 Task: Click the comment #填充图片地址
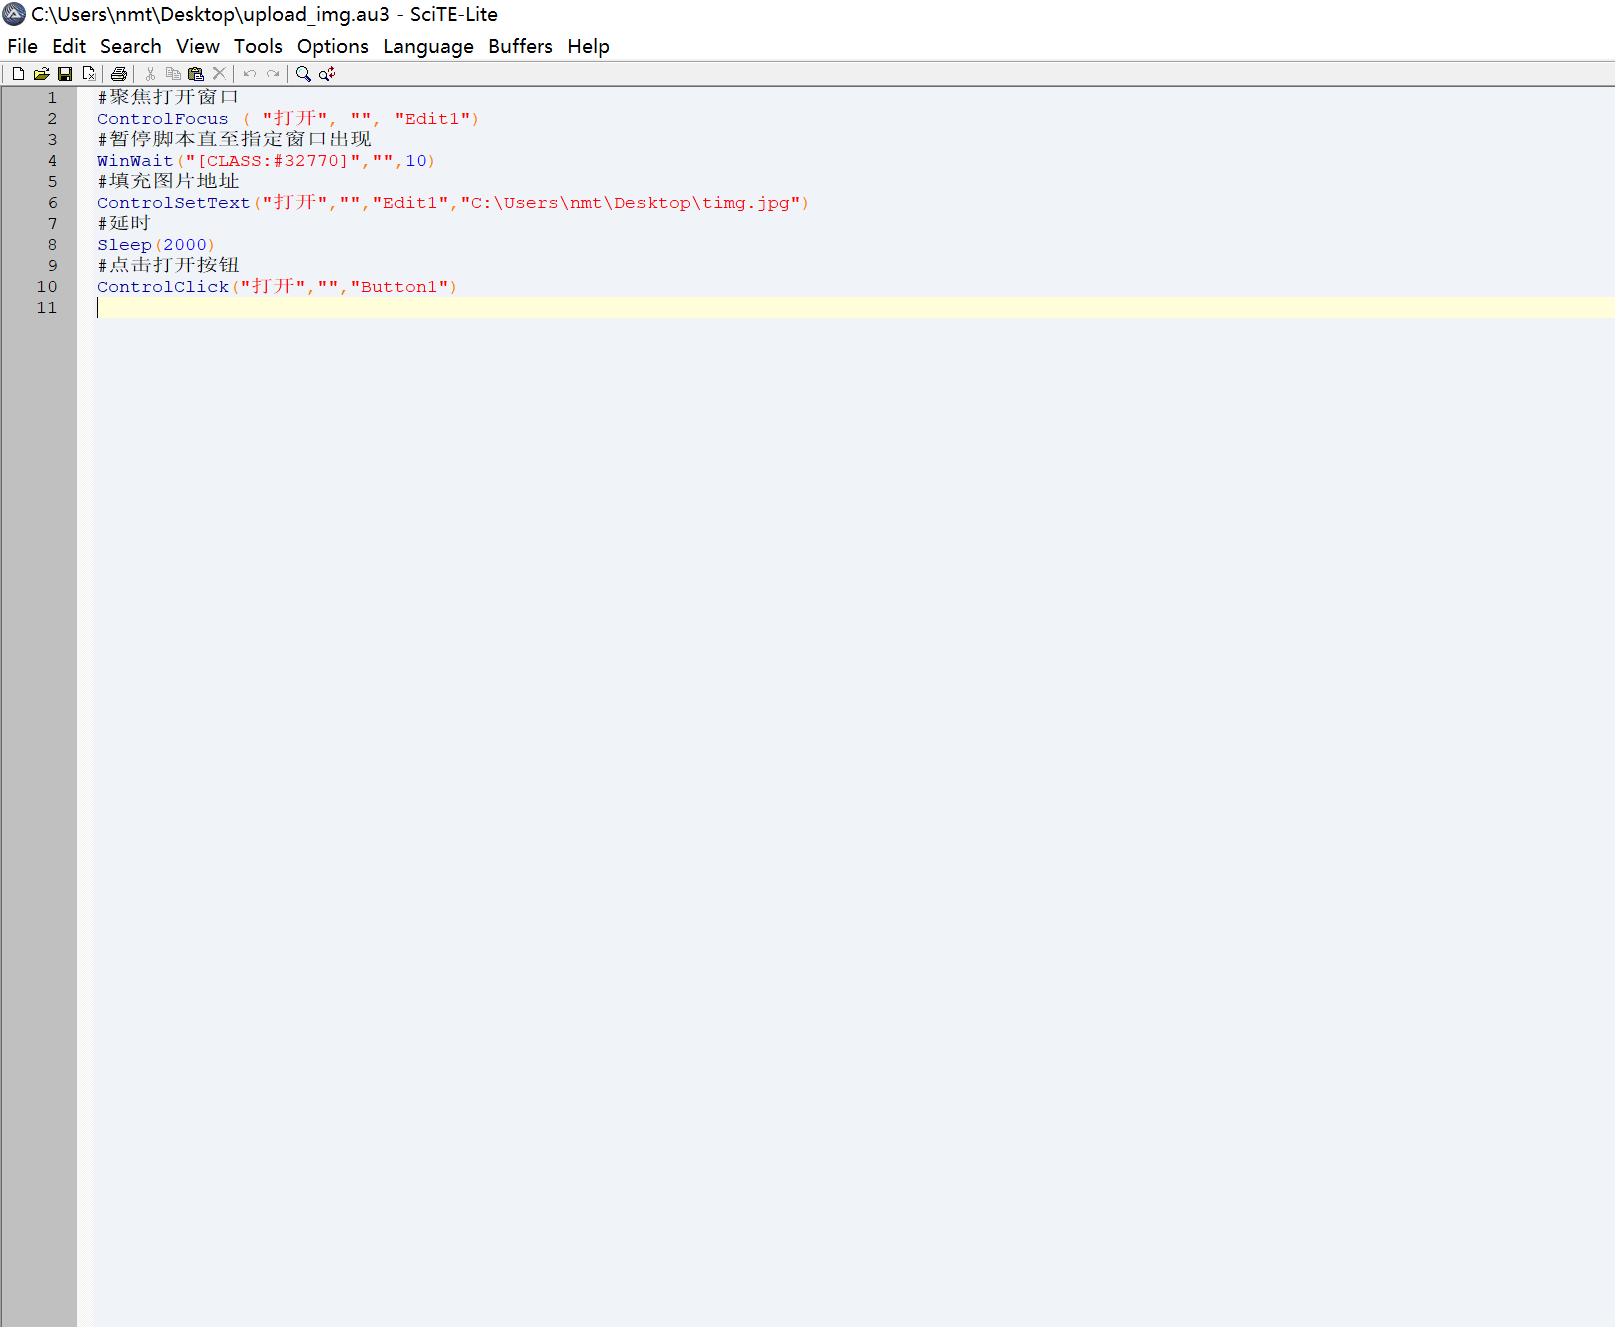coord(168,181)
